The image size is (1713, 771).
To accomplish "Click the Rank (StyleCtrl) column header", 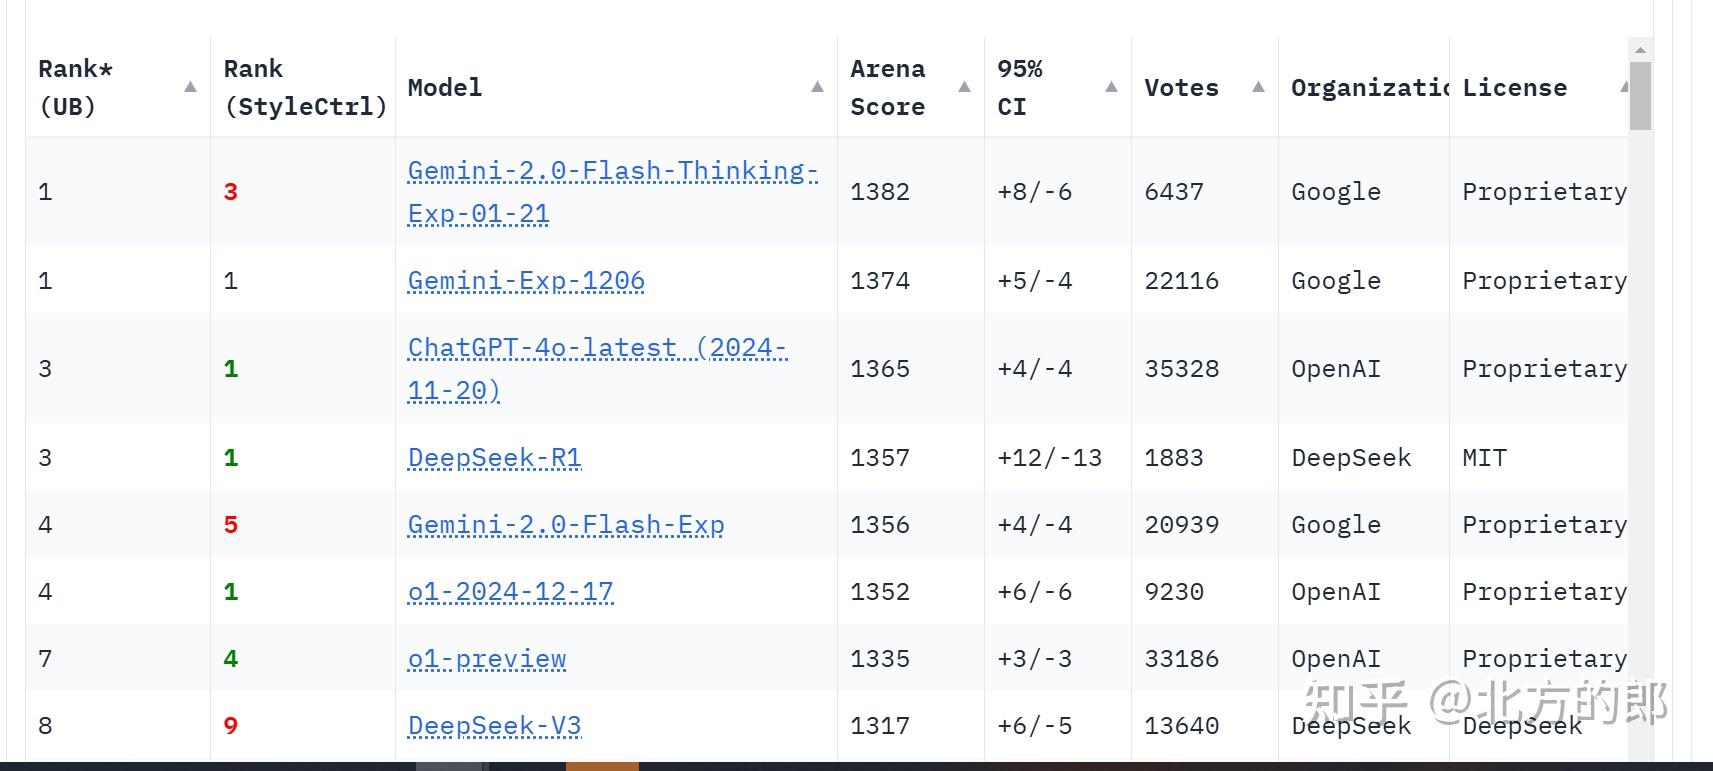I will click(x=304, y=87).
